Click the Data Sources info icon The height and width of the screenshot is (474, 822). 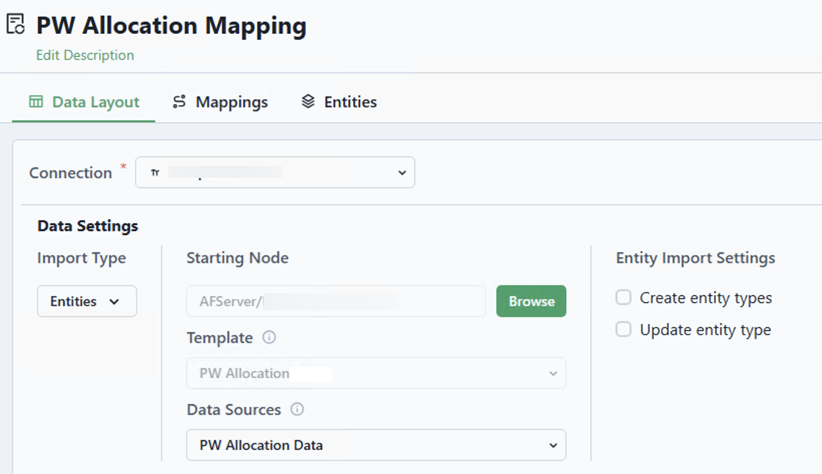pyautogui.click(x=297, y=409)
